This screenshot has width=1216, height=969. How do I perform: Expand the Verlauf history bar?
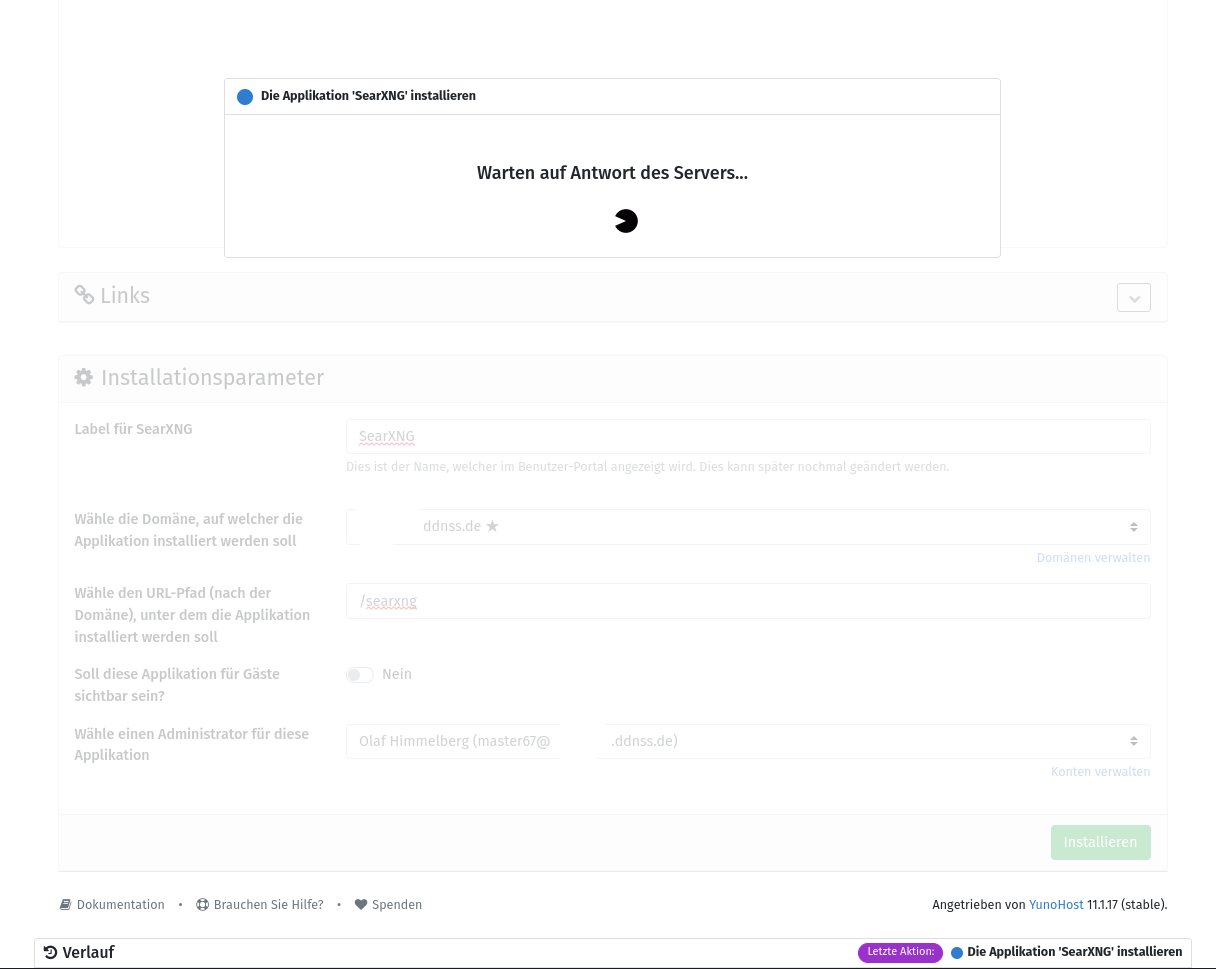[x=612, y=953]
